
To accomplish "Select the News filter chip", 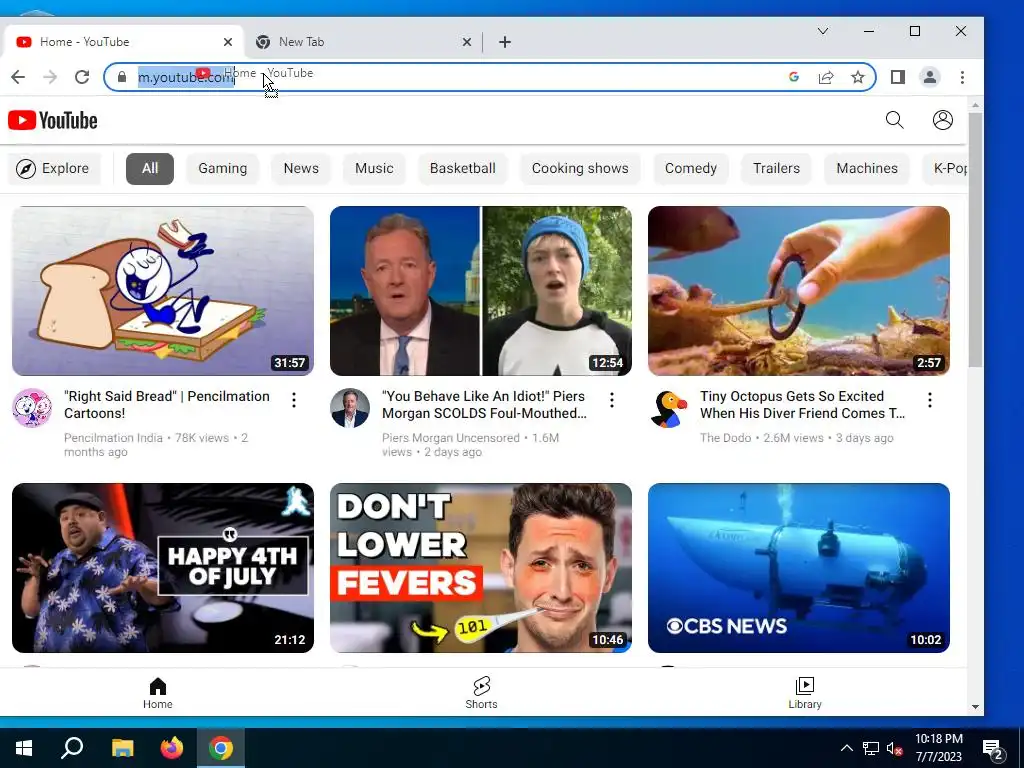I will coord(301,168).
